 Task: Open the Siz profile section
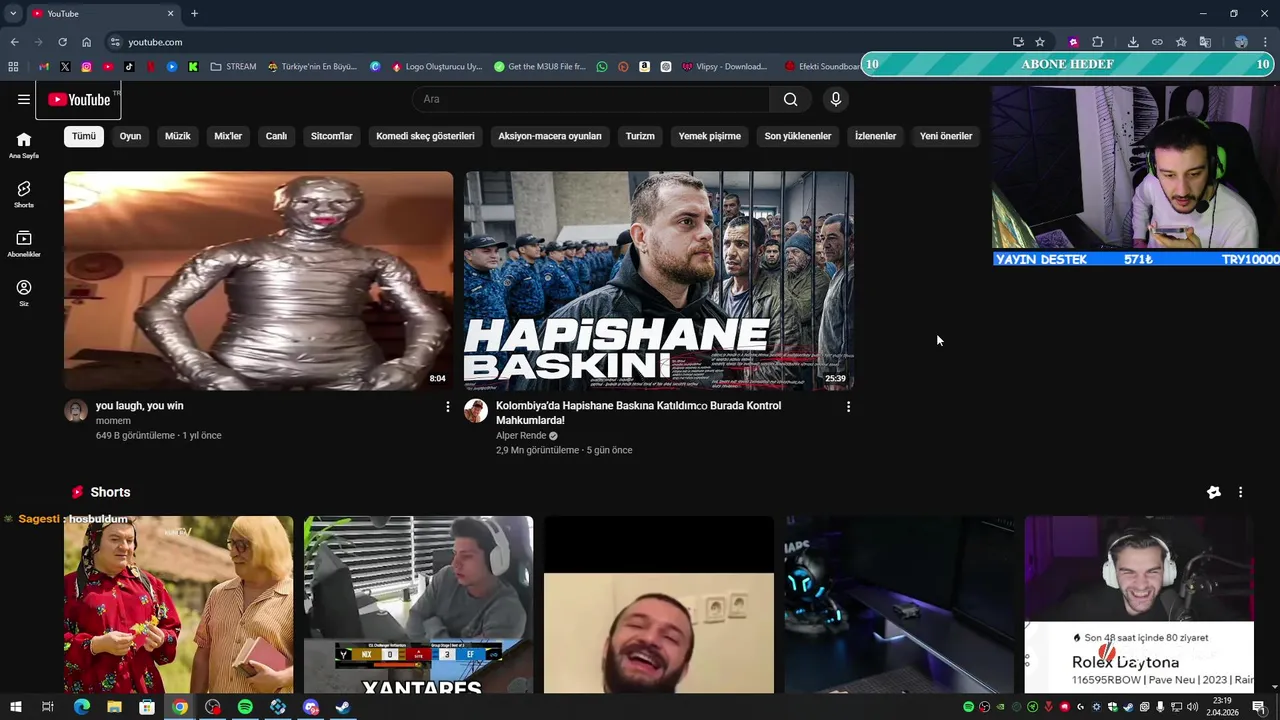[24, 292]
